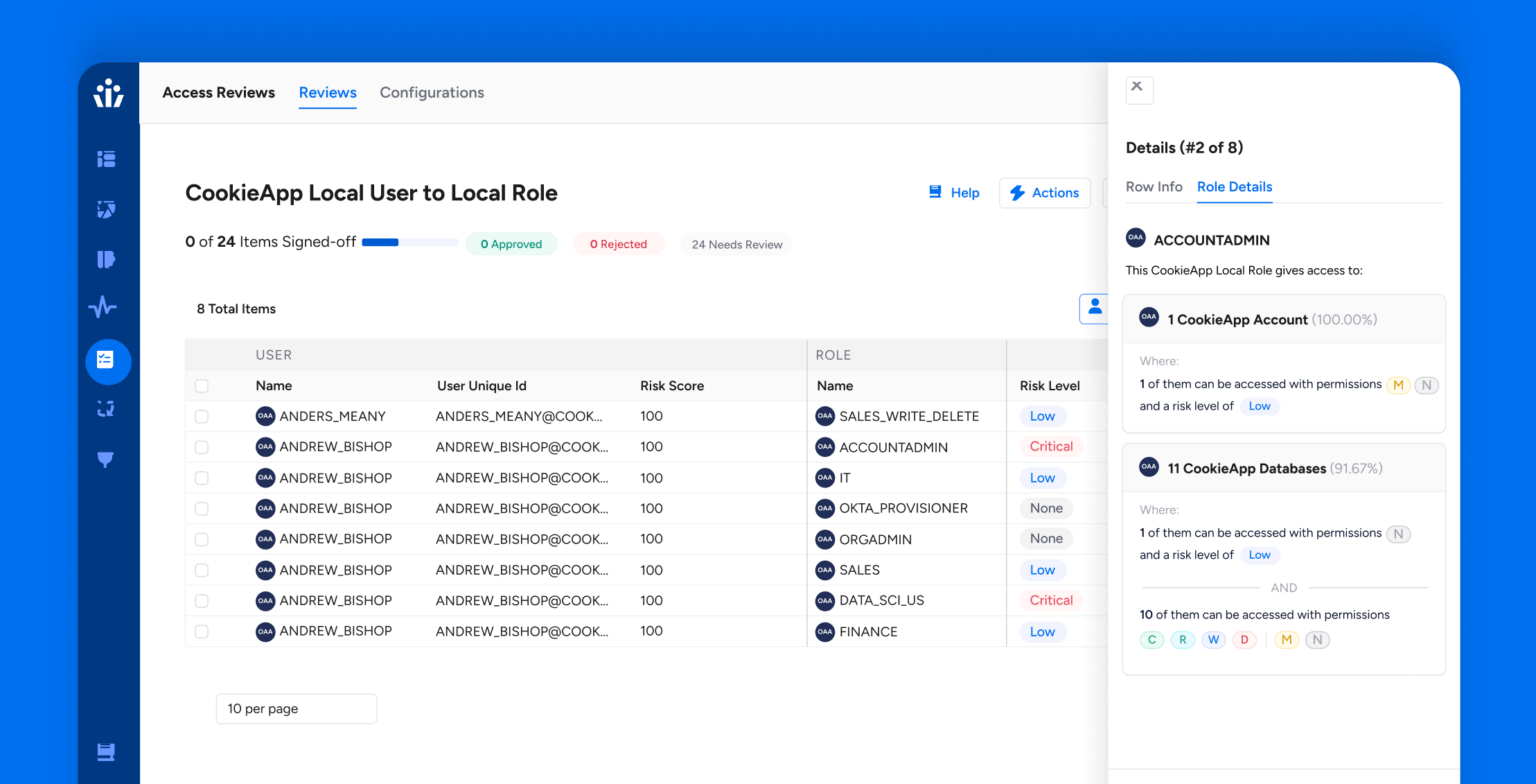Switch to the Configurations tab
The image size is (1536, 784).
(432, 93)
